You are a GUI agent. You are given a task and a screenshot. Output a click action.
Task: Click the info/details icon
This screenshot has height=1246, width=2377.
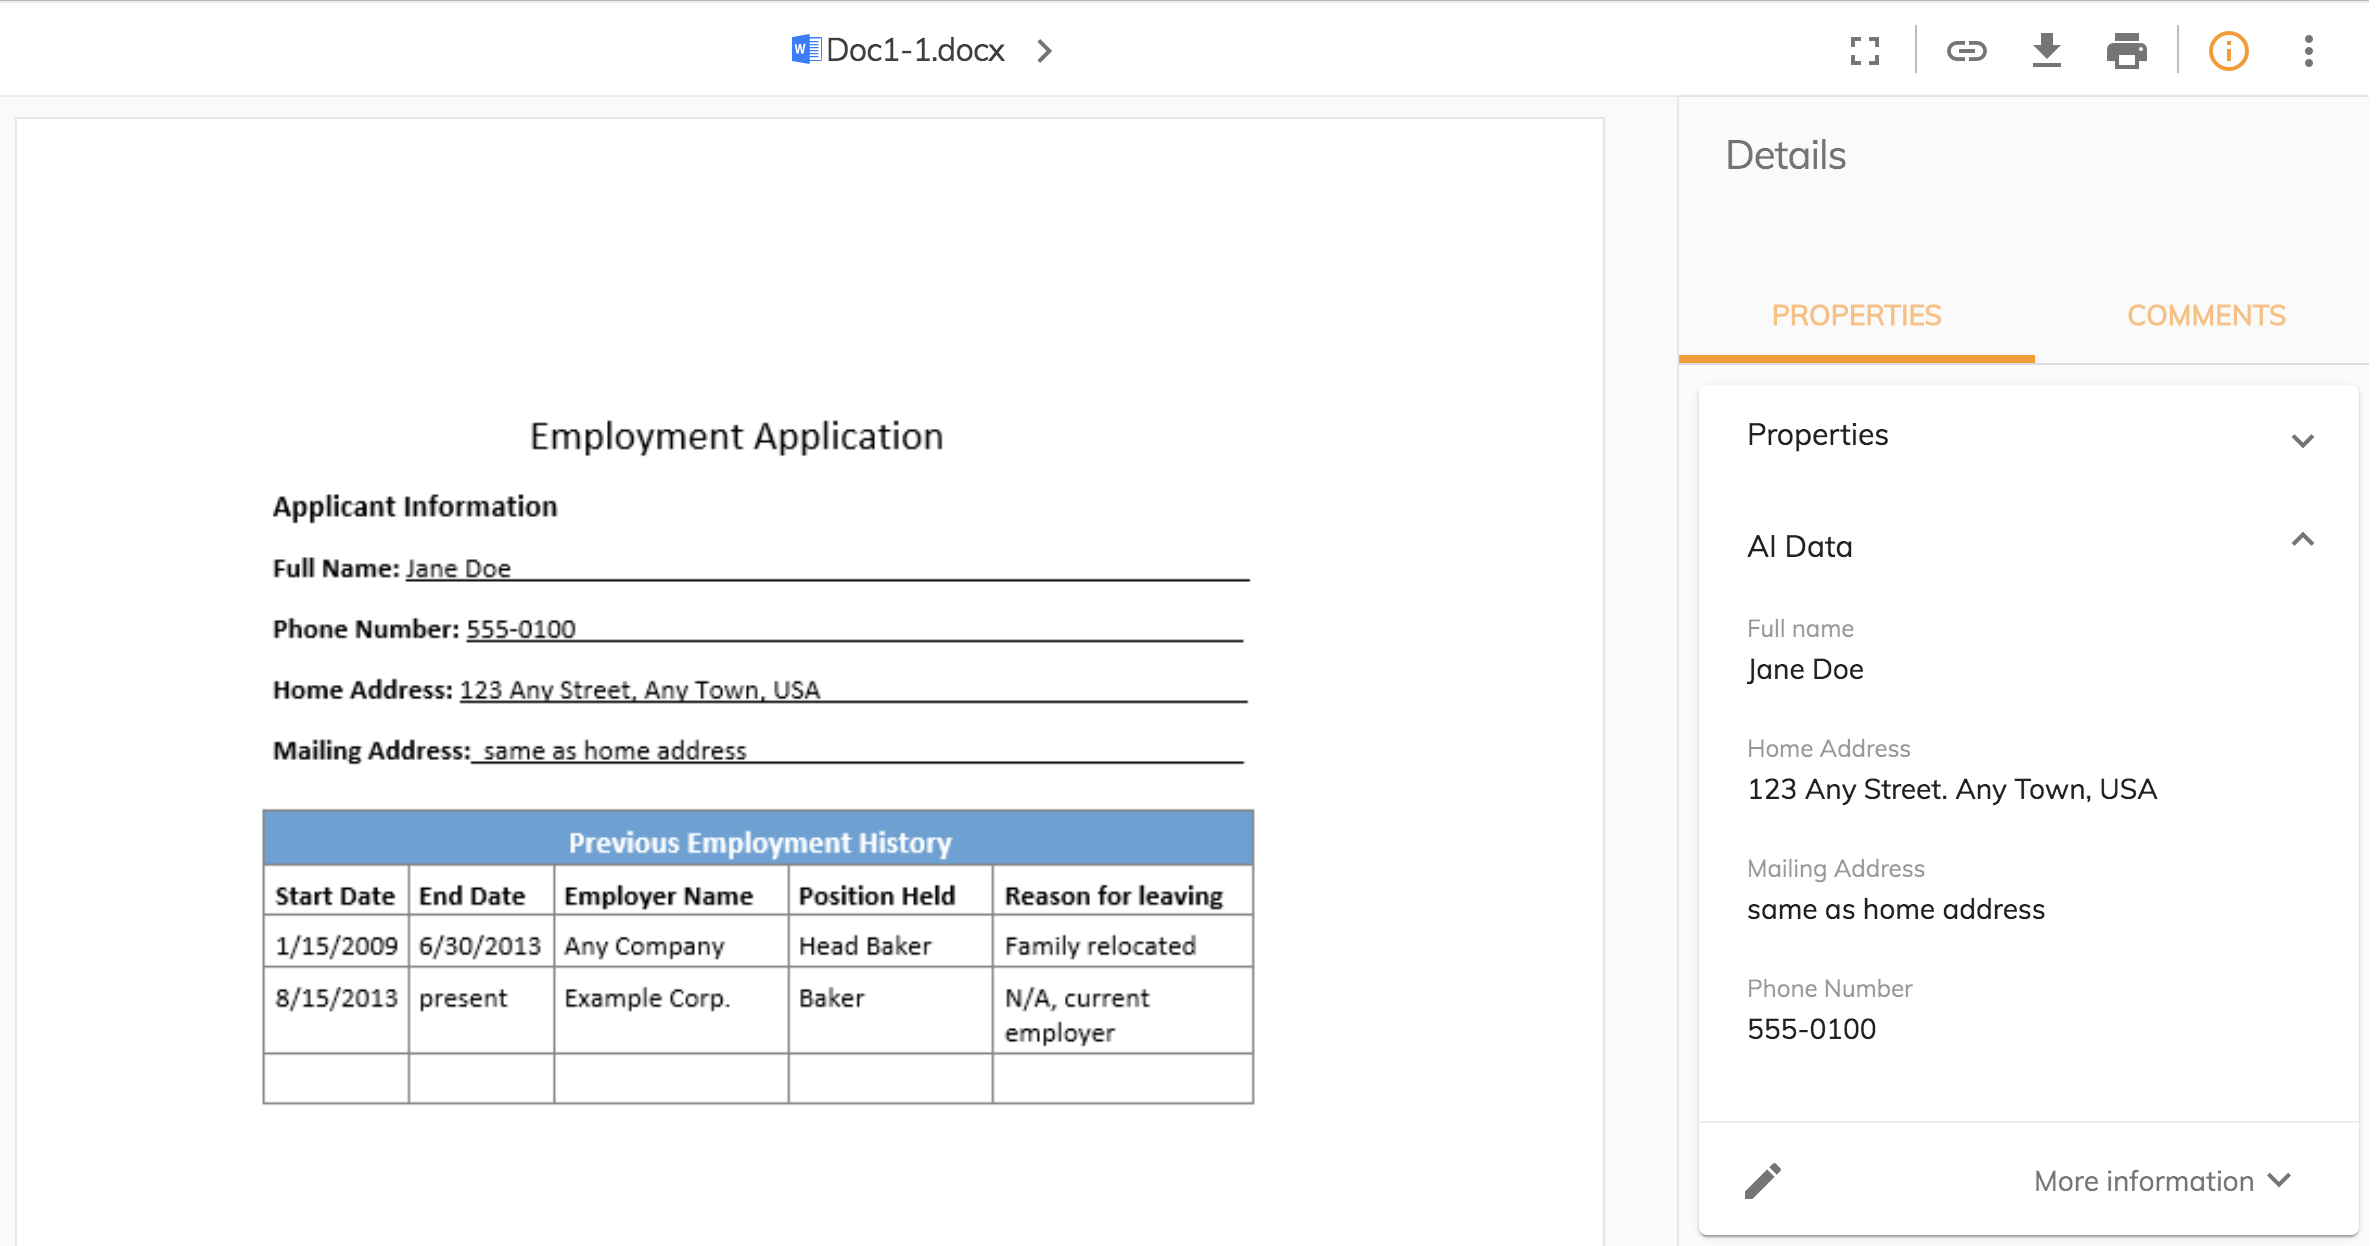coord(2226,49)
